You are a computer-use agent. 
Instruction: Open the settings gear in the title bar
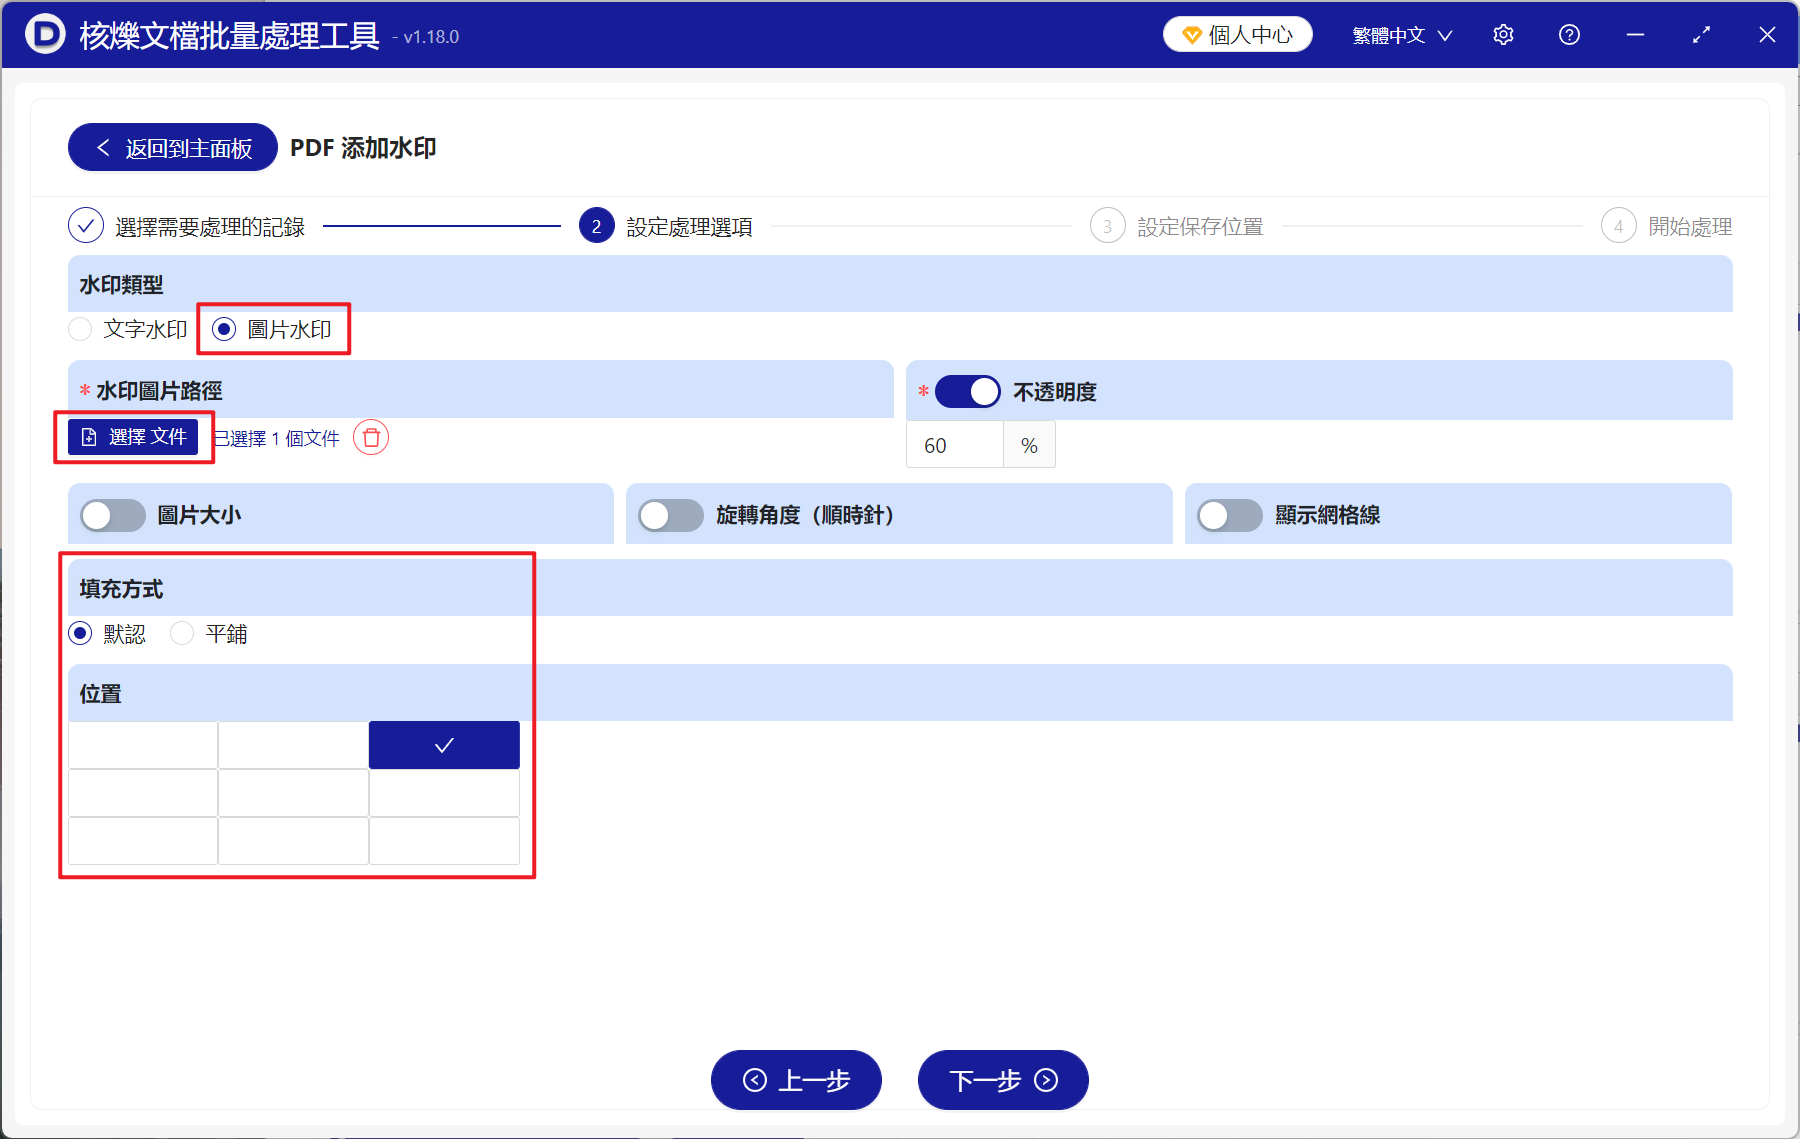tap(1503, 34)
